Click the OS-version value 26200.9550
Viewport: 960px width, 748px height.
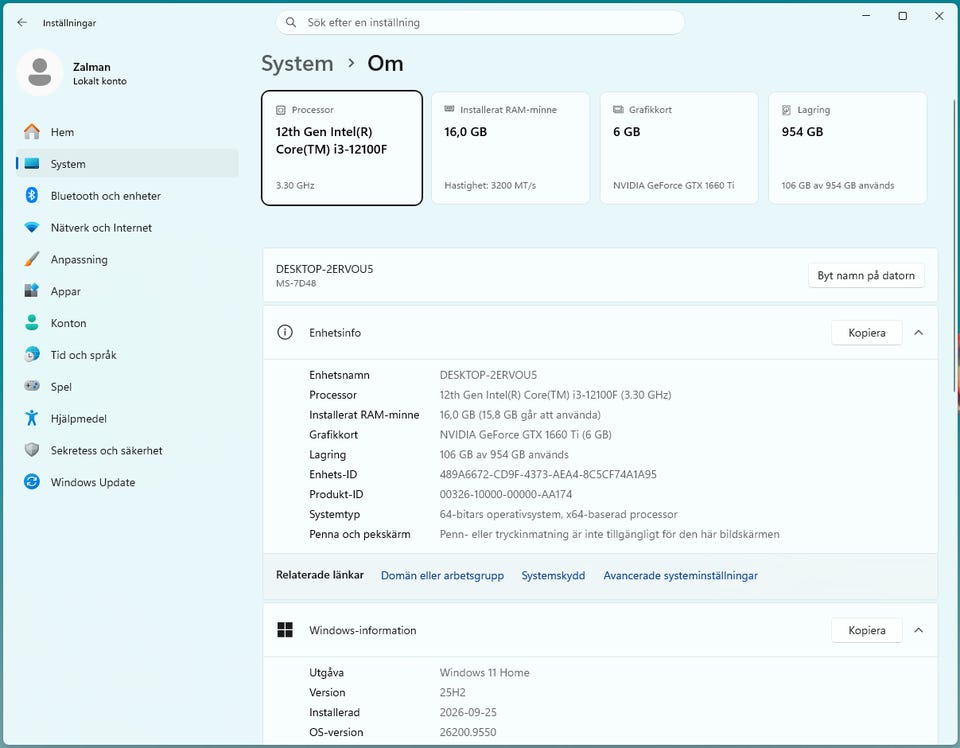tap(468, 732)
